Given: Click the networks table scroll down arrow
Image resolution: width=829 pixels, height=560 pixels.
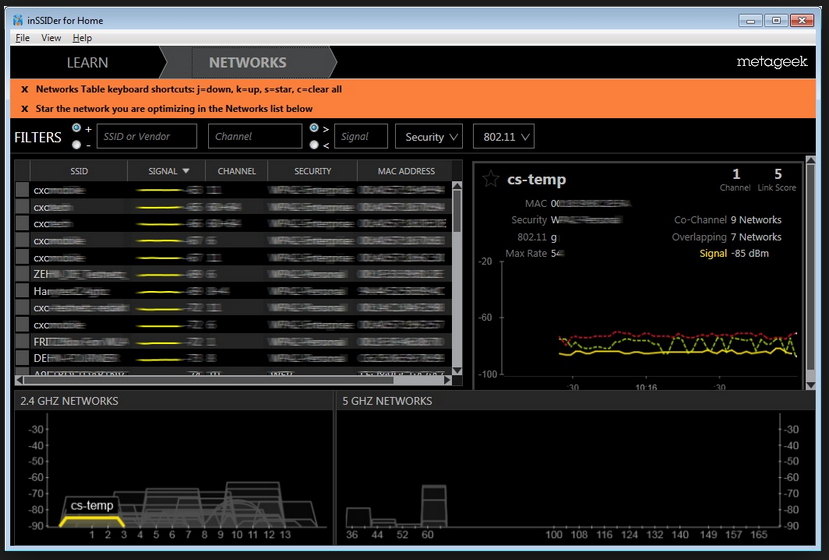Looking at the screenshot, I should point(457,370).
